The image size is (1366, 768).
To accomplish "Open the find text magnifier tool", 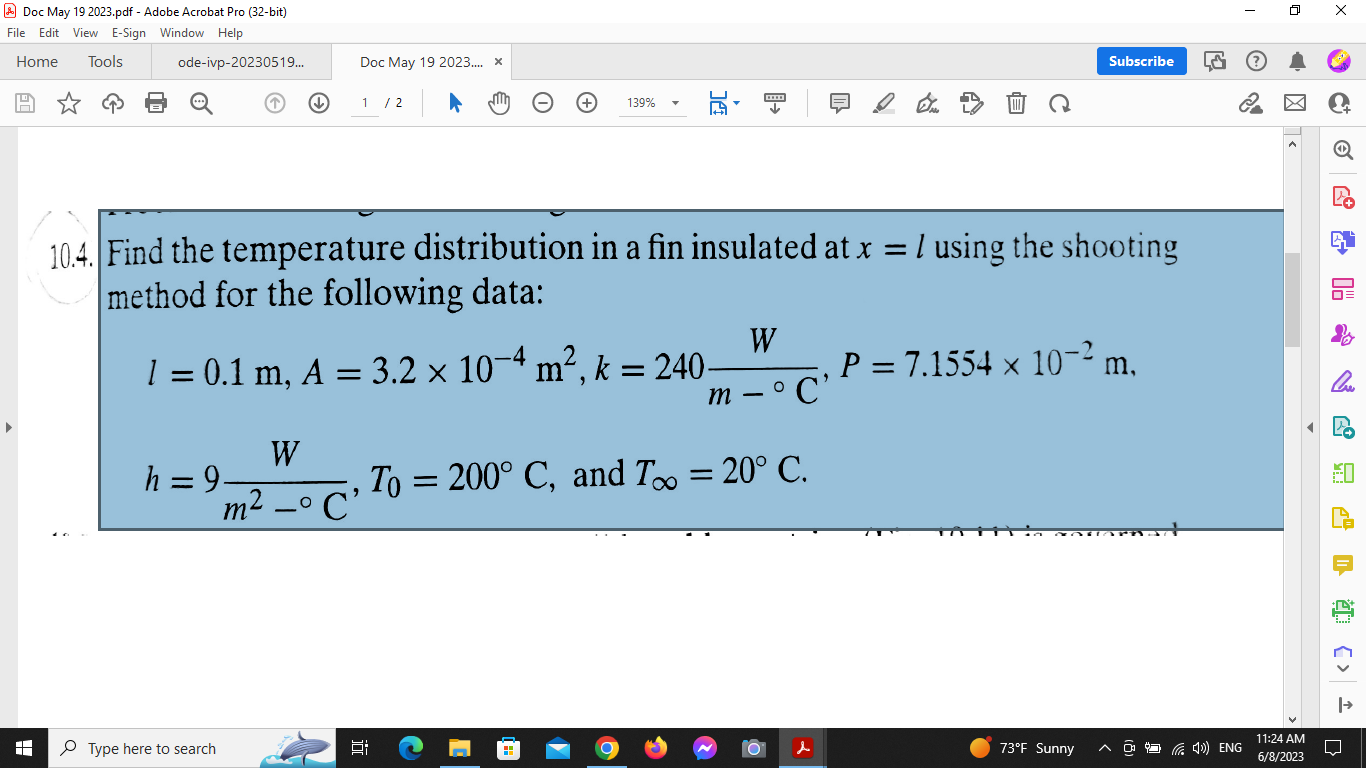I will click(x=200, y=102).
